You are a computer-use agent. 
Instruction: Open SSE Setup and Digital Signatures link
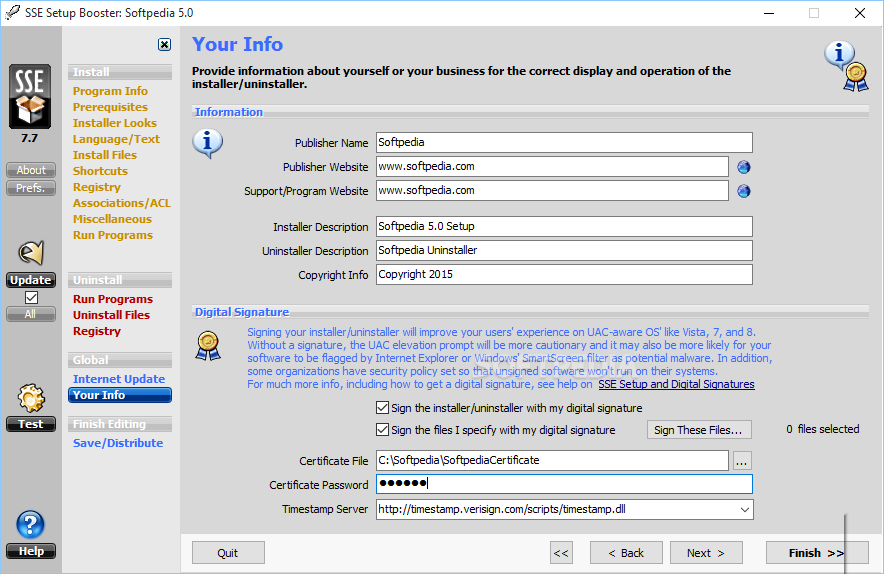click(676, 385)
